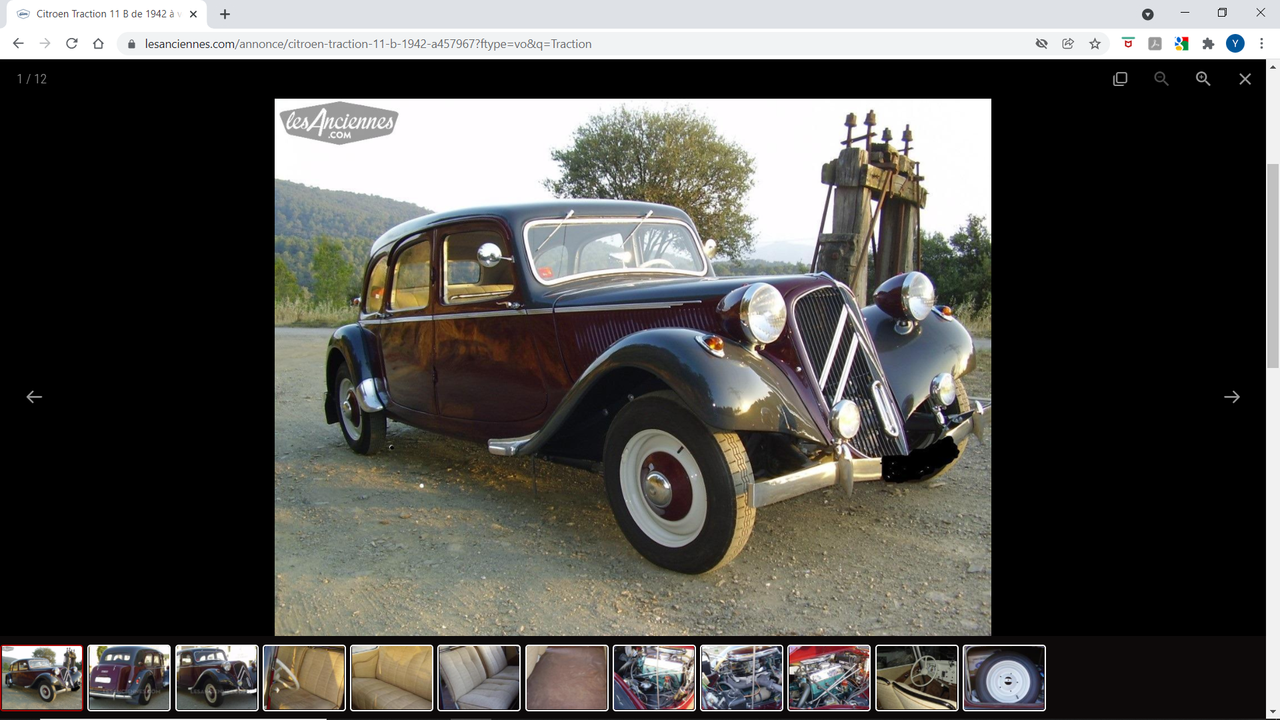
Task: Zoom in on the gallery photo
Action: tap(1203, 79)
